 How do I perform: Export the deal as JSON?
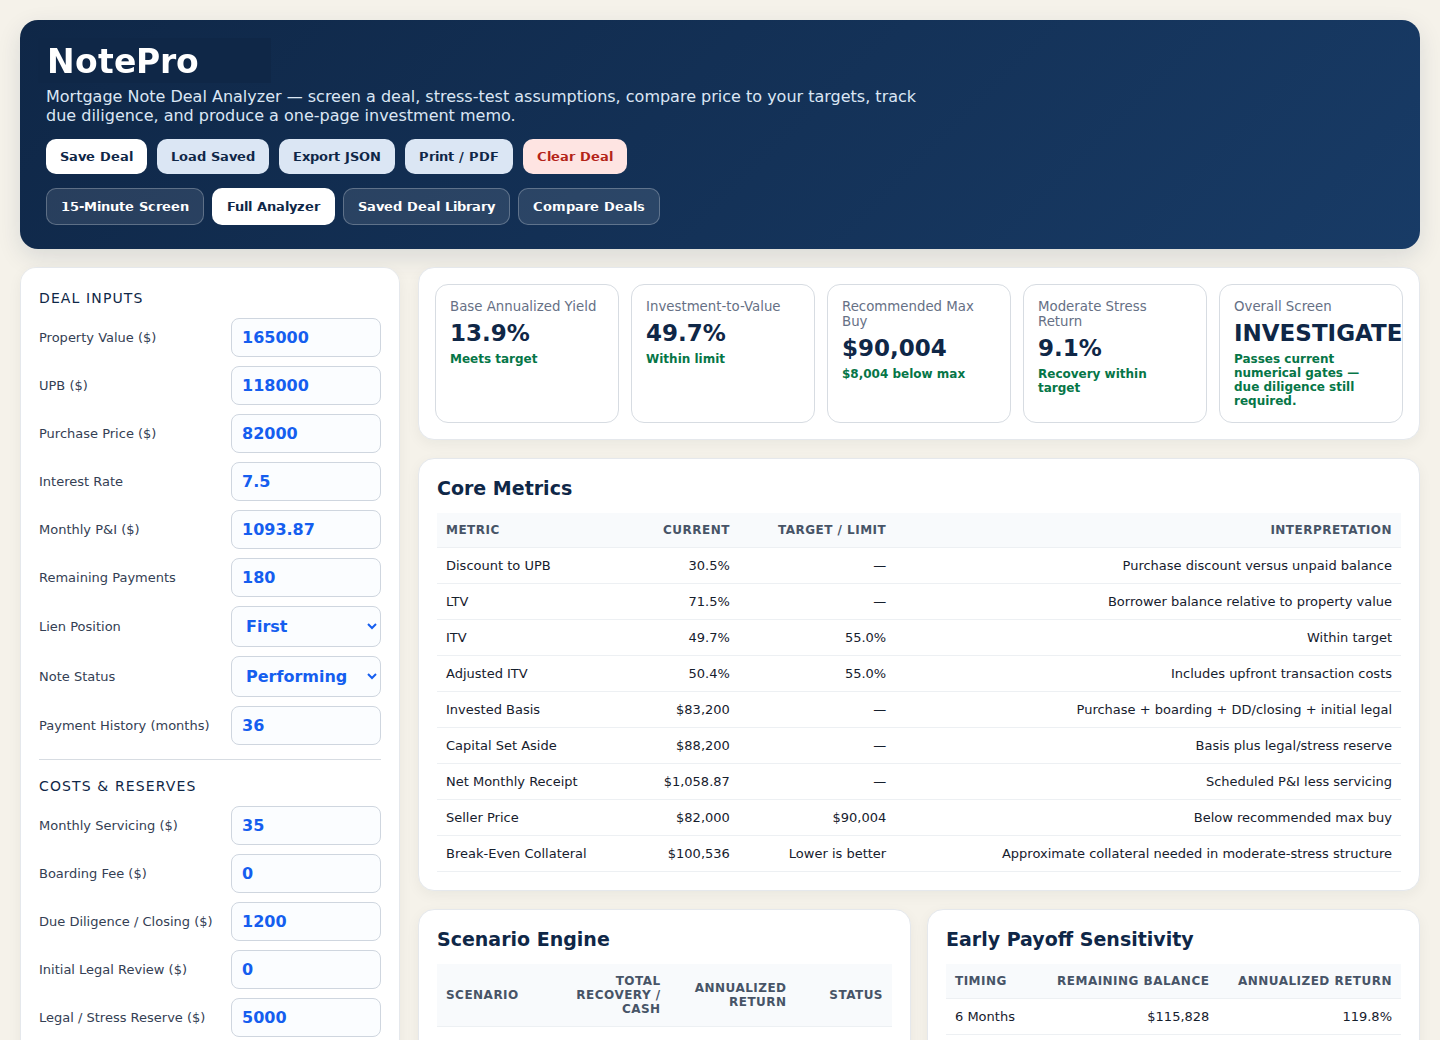(x=337, y=157)
